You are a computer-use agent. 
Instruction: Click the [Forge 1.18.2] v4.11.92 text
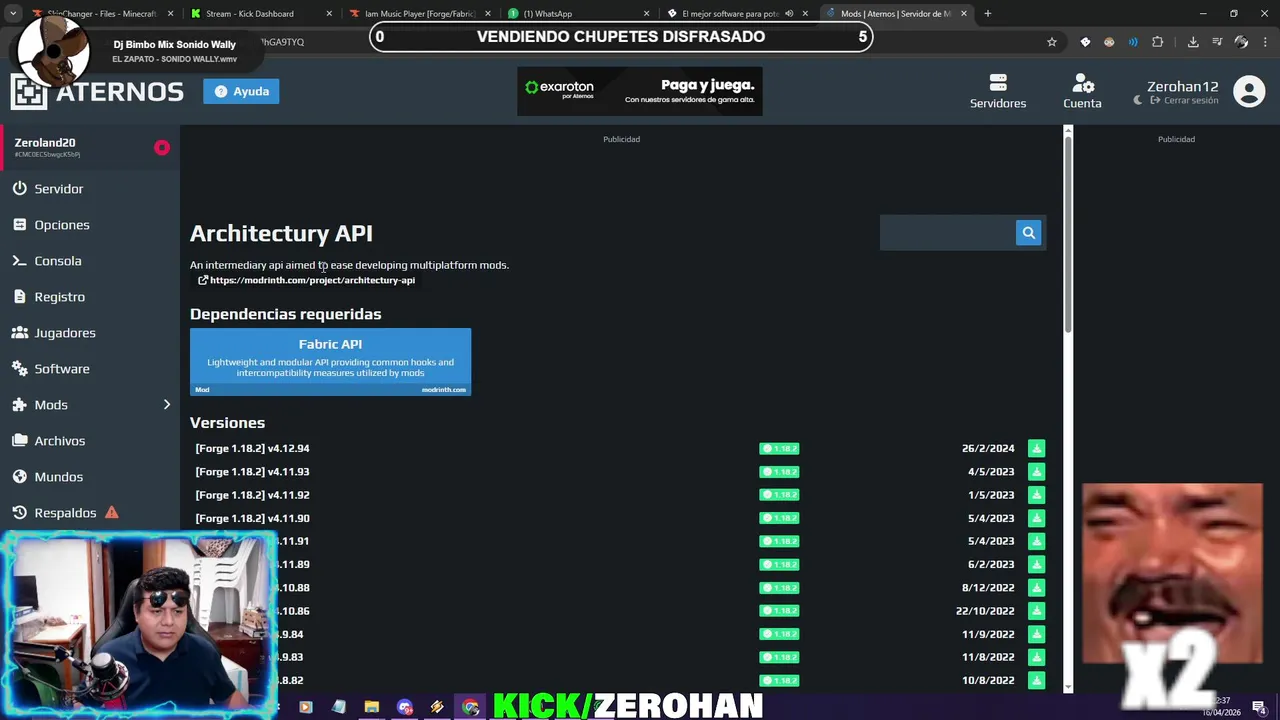tap(252, 495)
